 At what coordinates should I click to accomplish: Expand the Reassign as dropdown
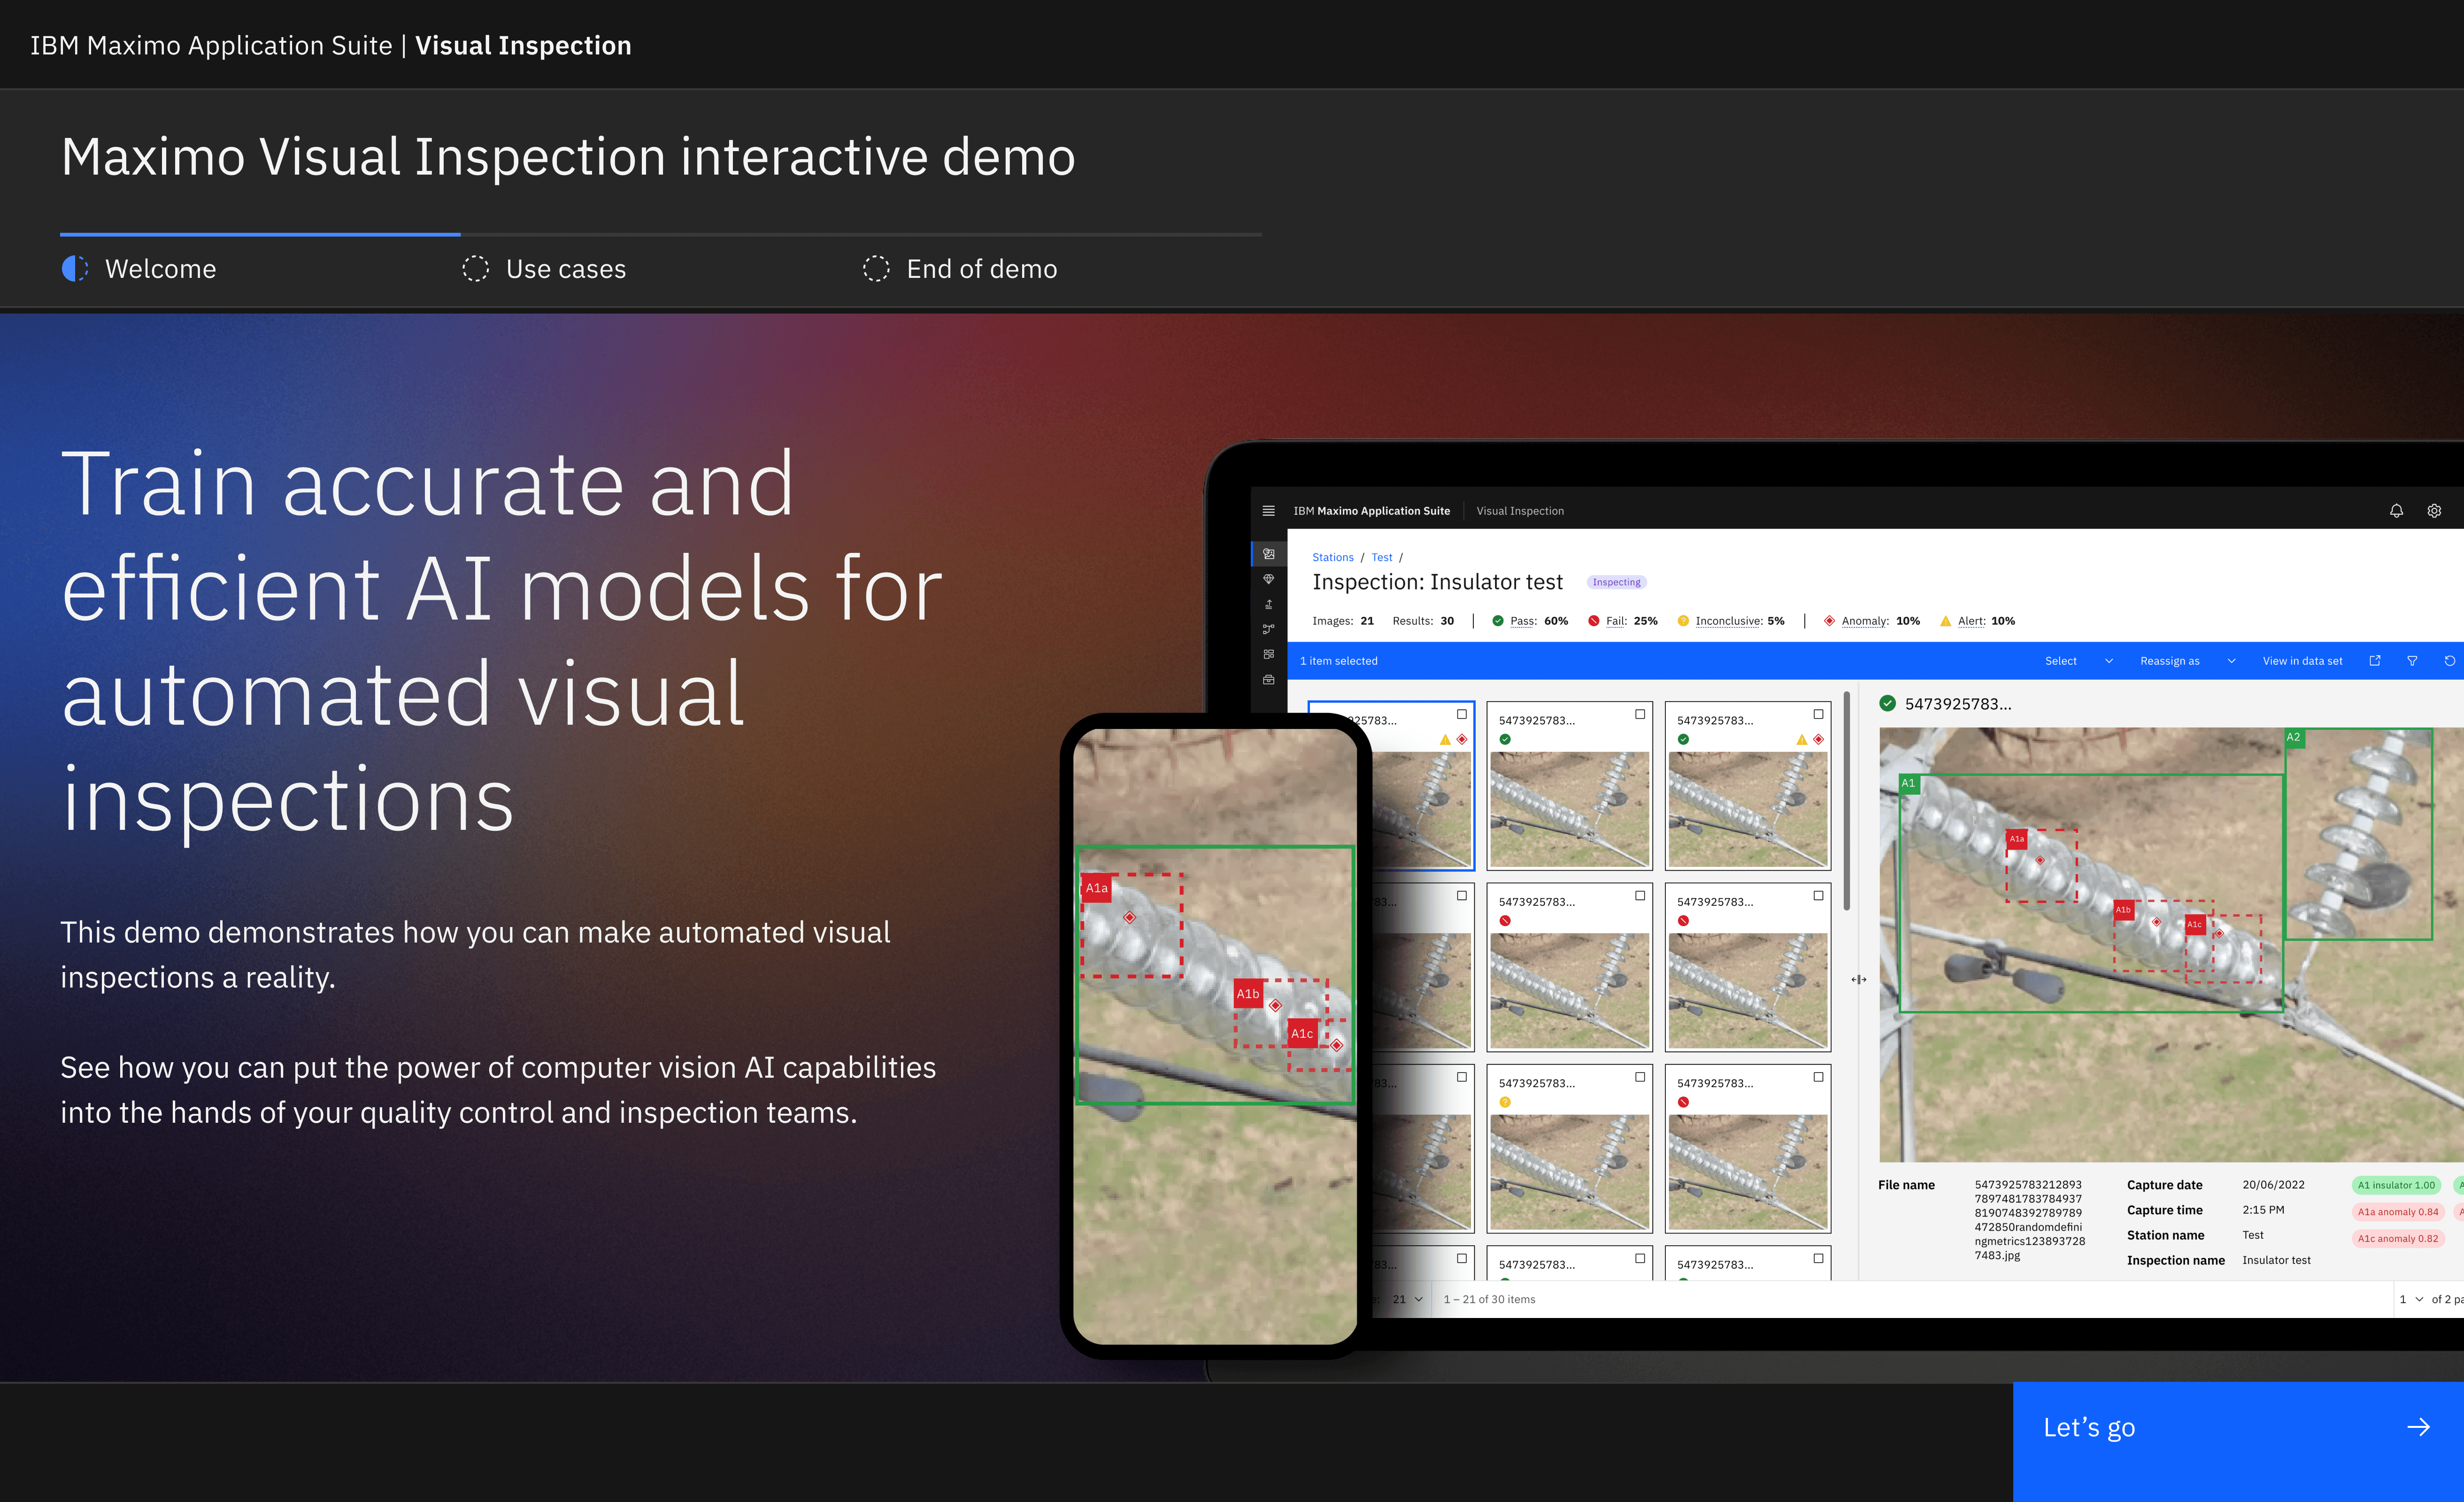click(x=2186, y=661)
